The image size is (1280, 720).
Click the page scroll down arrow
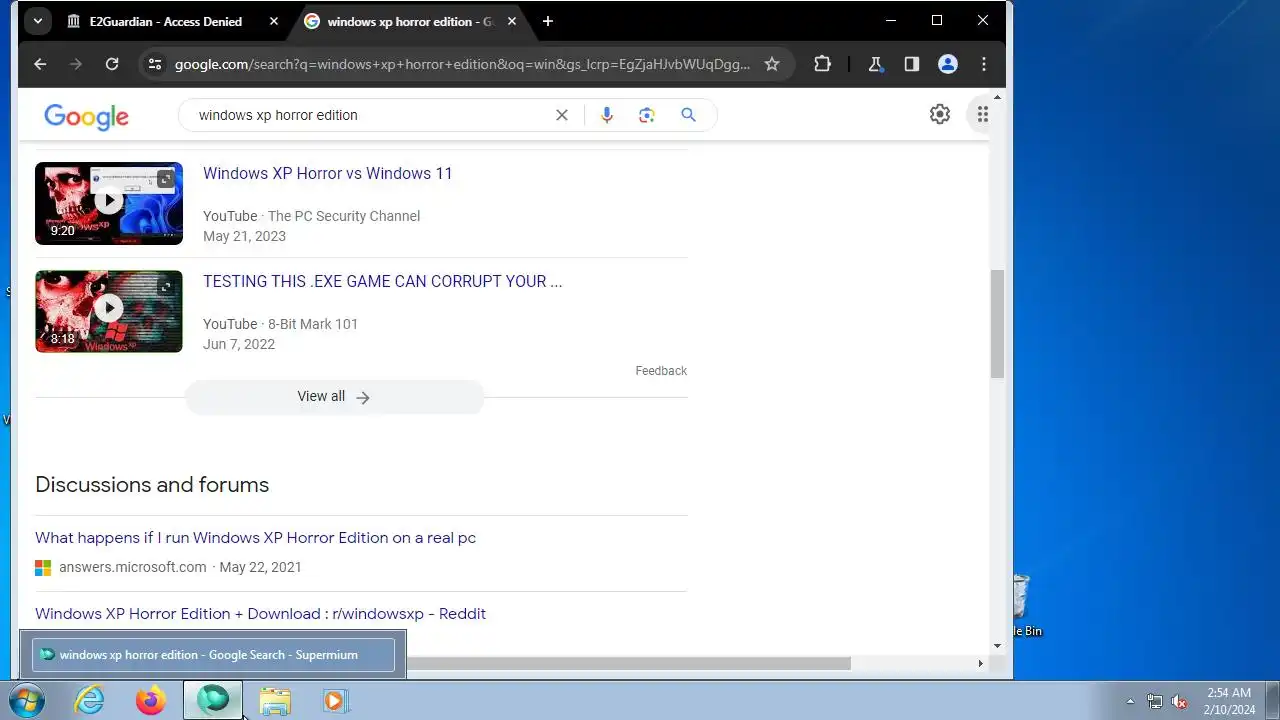[997, 646]
